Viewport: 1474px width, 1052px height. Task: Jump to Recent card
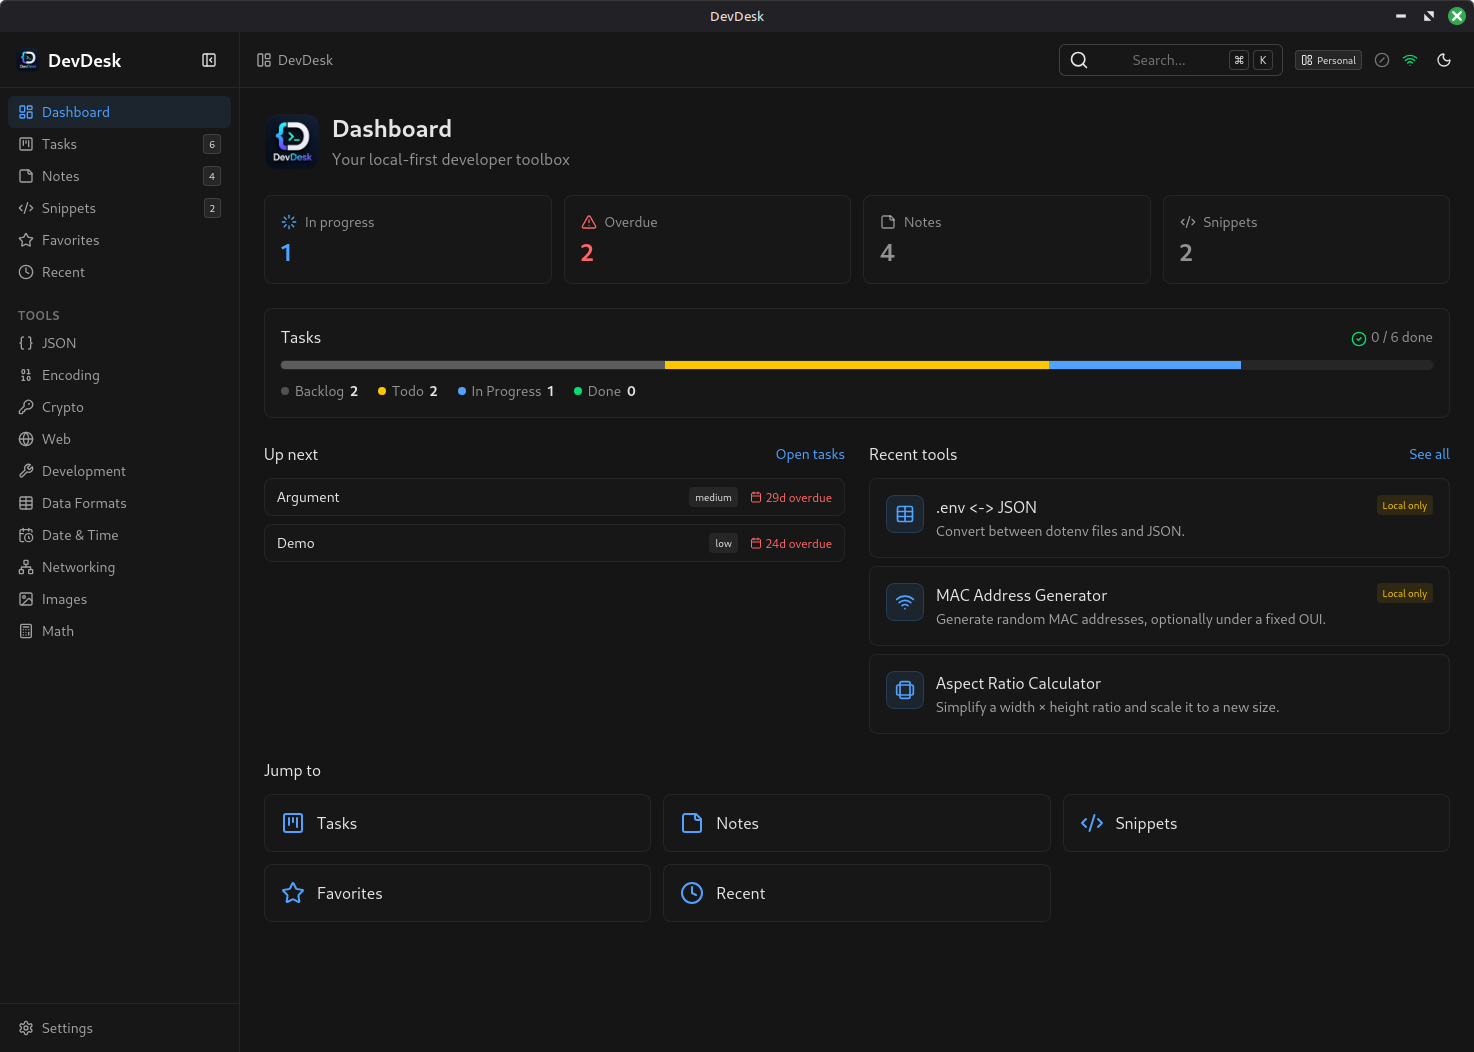(857, 893)
